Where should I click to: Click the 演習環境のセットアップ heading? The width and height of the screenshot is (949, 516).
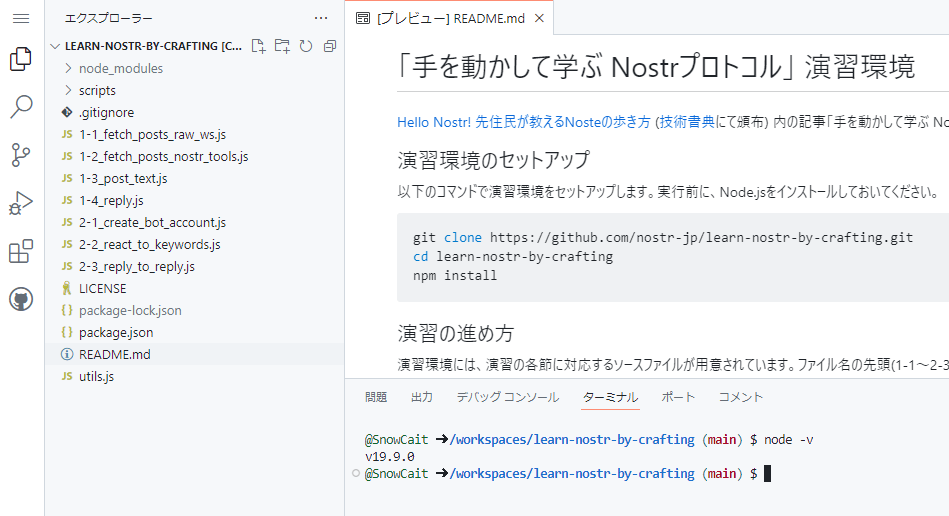[x=493, y=160]
